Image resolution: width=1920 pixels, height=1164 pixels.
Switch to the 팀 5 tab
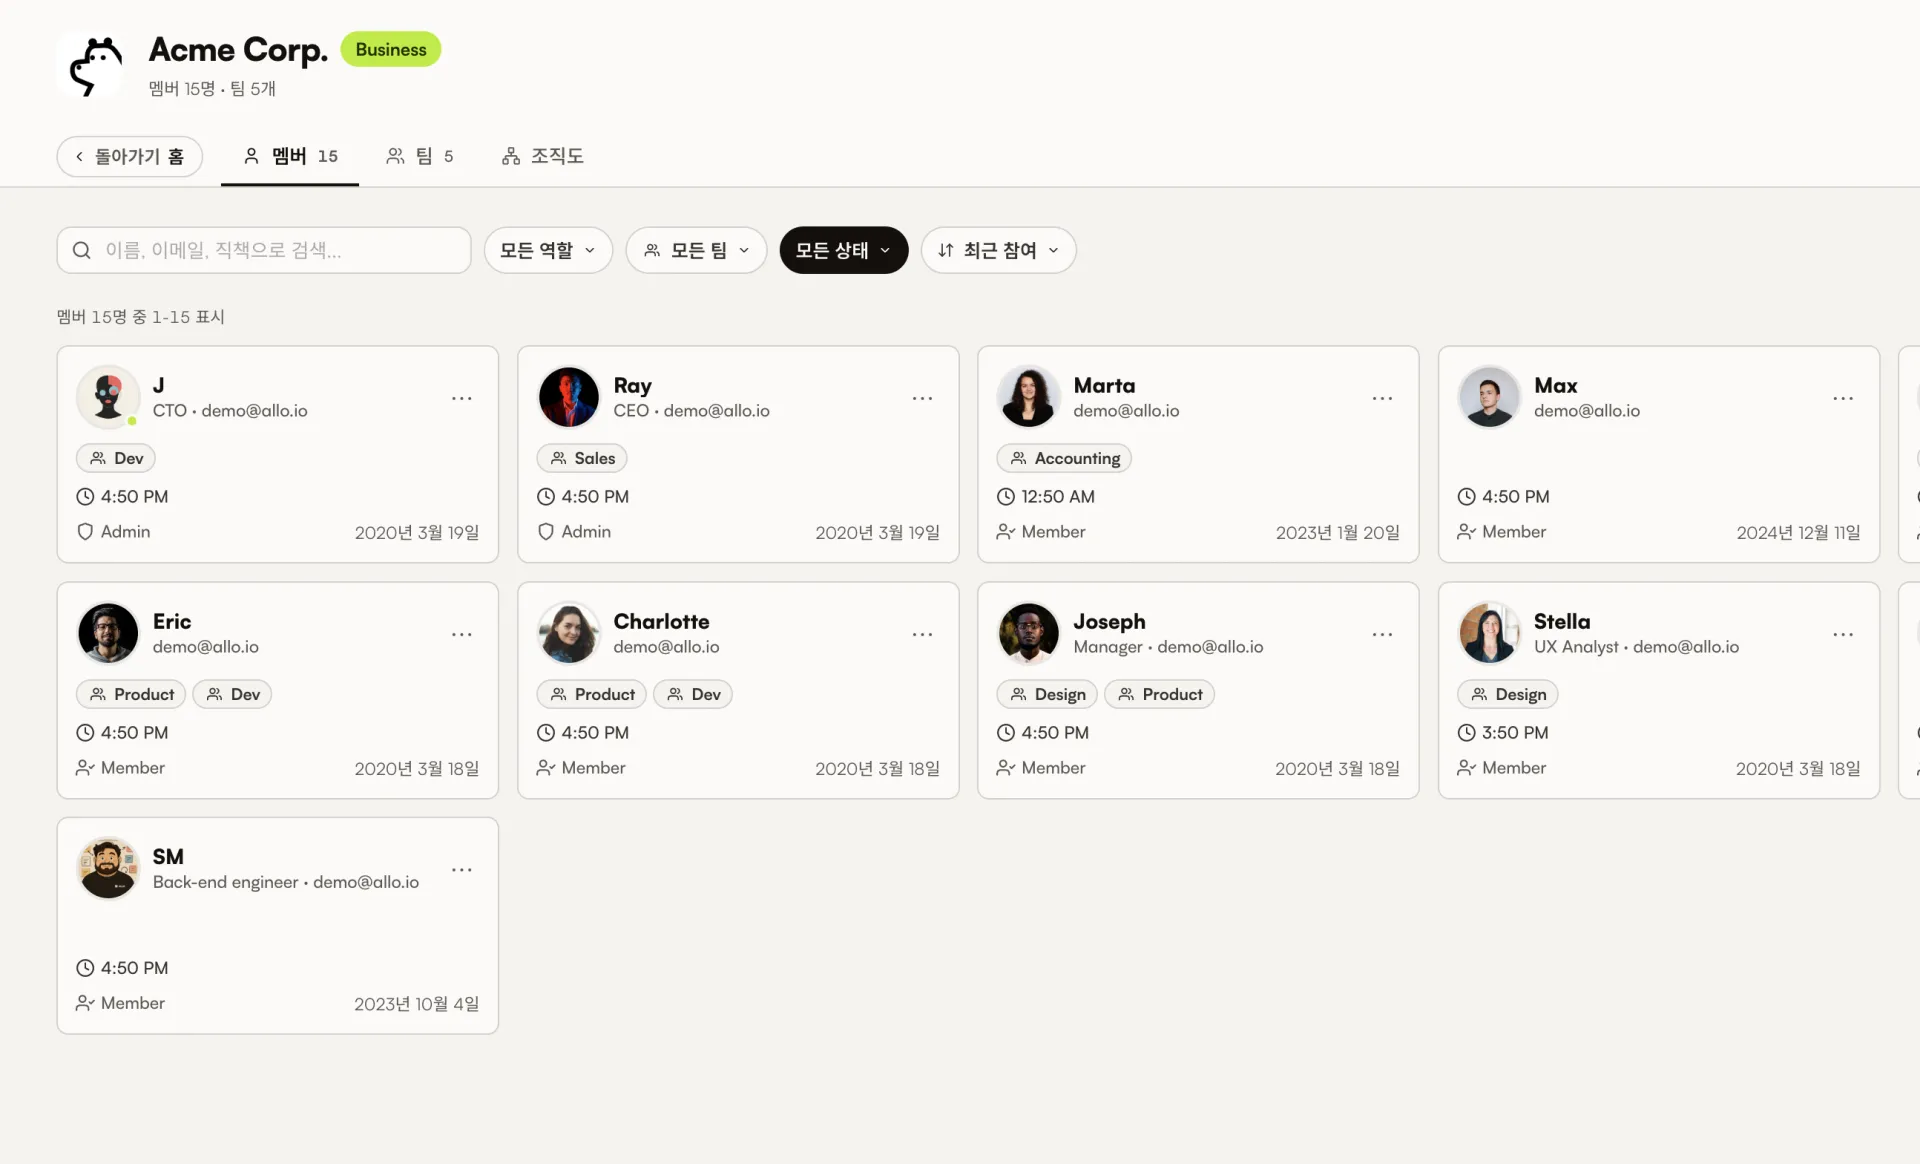420,156
